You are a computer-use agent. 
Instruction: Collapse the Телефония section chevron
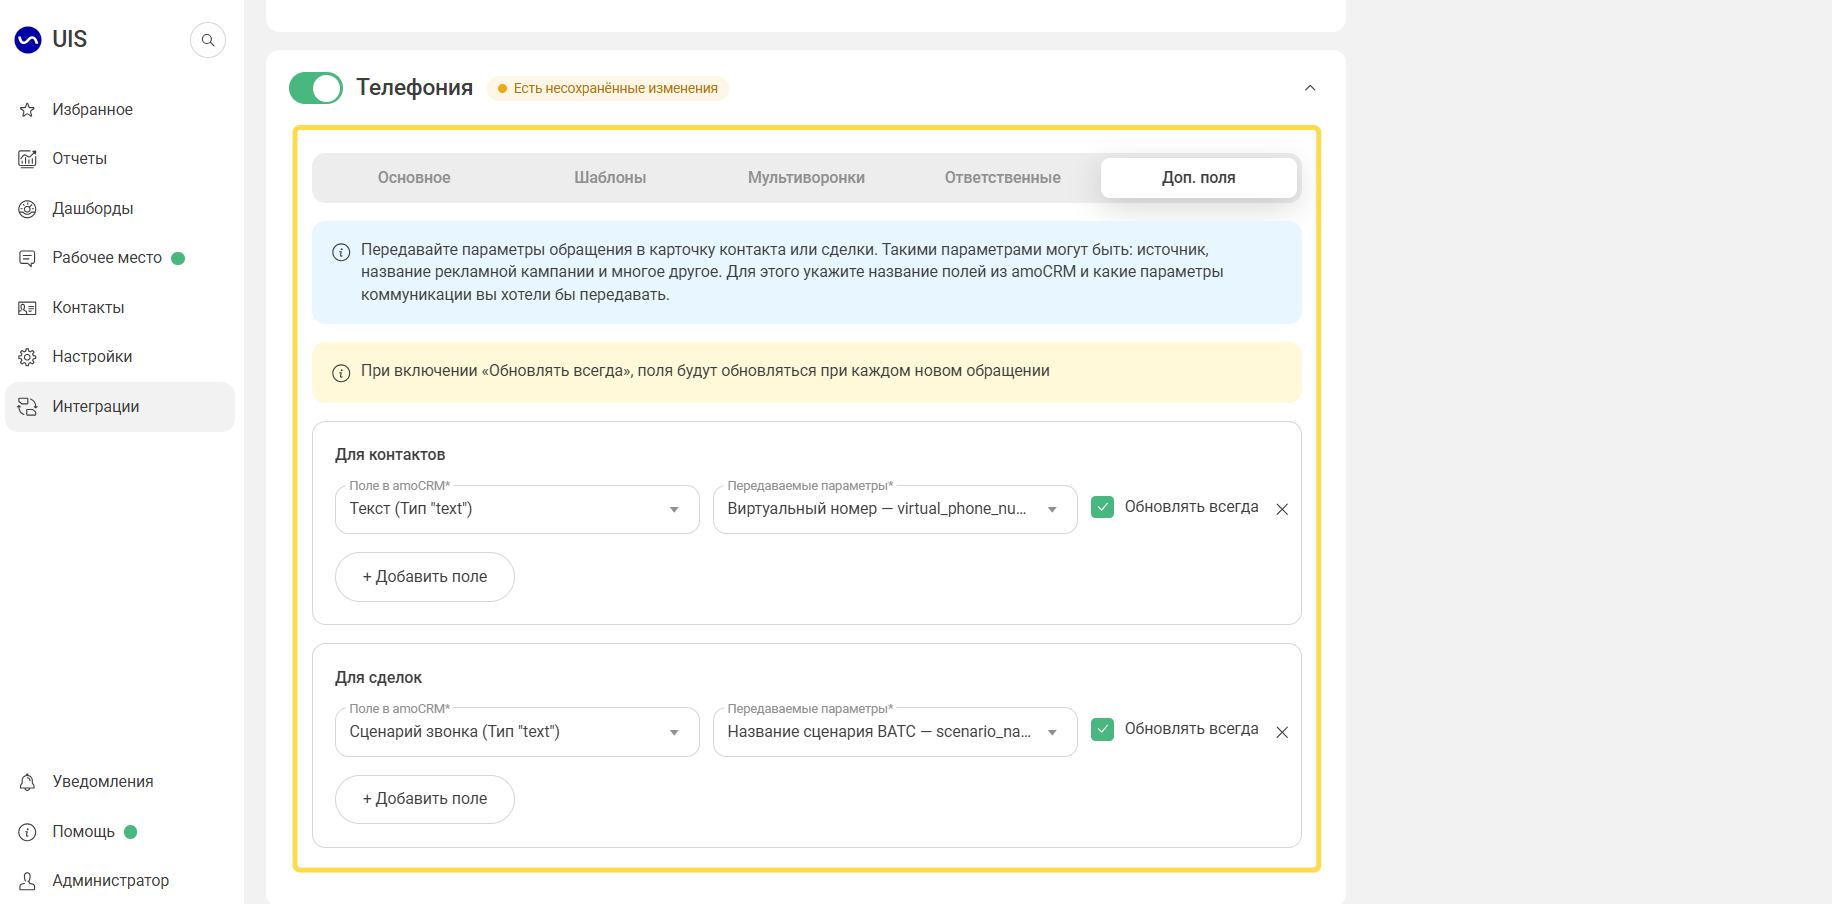click(x=1310, y=88)
